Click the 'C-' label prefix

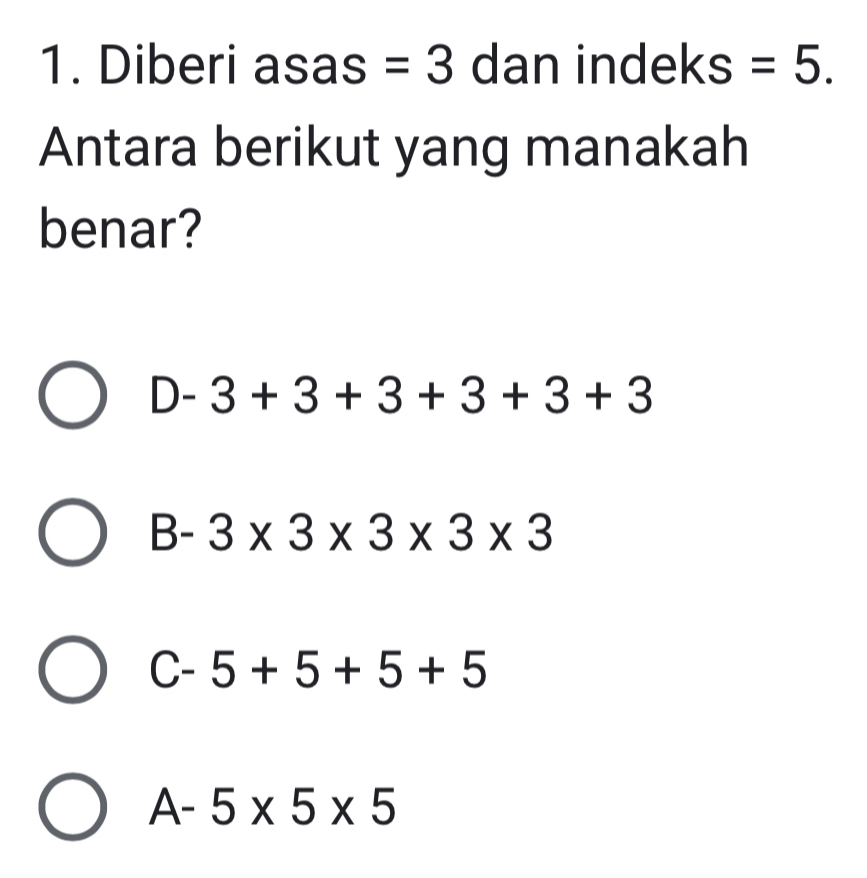point(173,670)
